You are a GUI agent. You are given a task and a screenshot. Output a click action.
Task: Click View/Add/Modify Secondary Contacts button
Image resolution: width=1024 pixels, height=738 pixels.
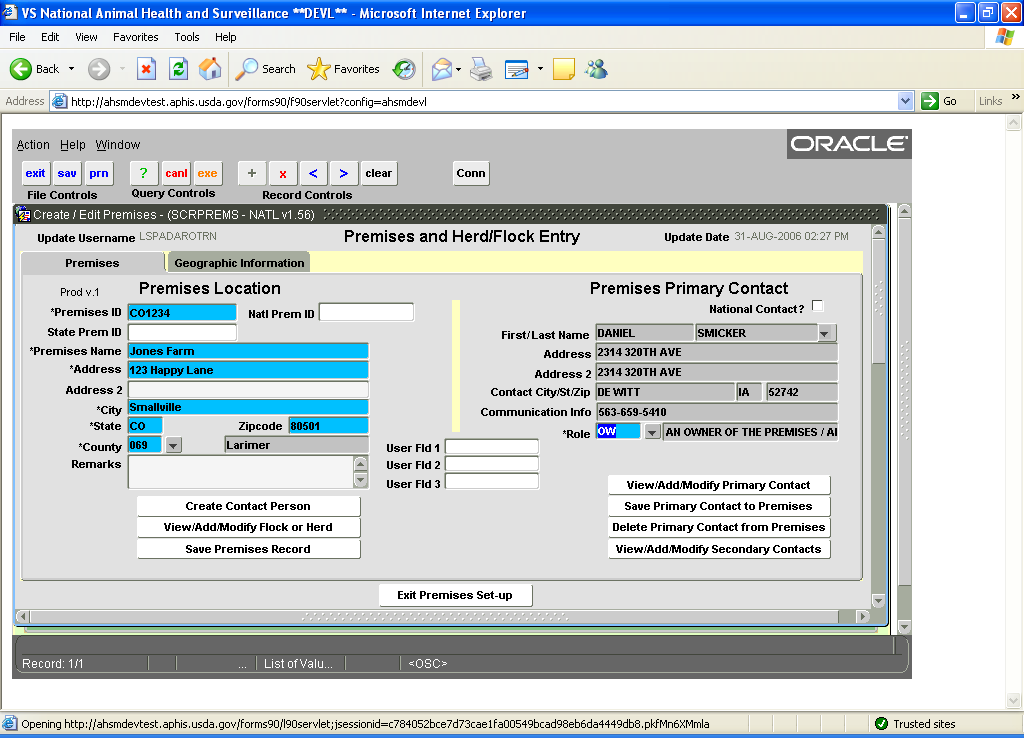(x=718, y=549)
